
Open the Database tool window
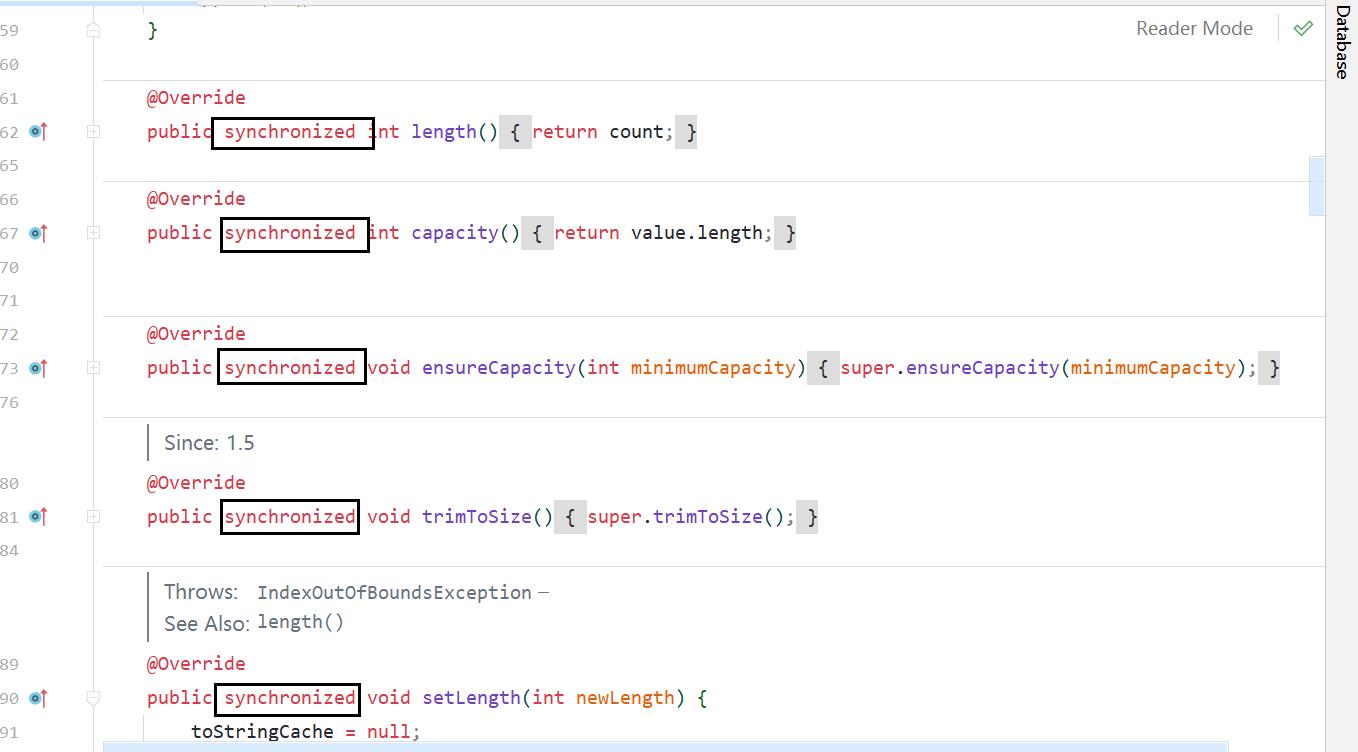point(1342,42)
